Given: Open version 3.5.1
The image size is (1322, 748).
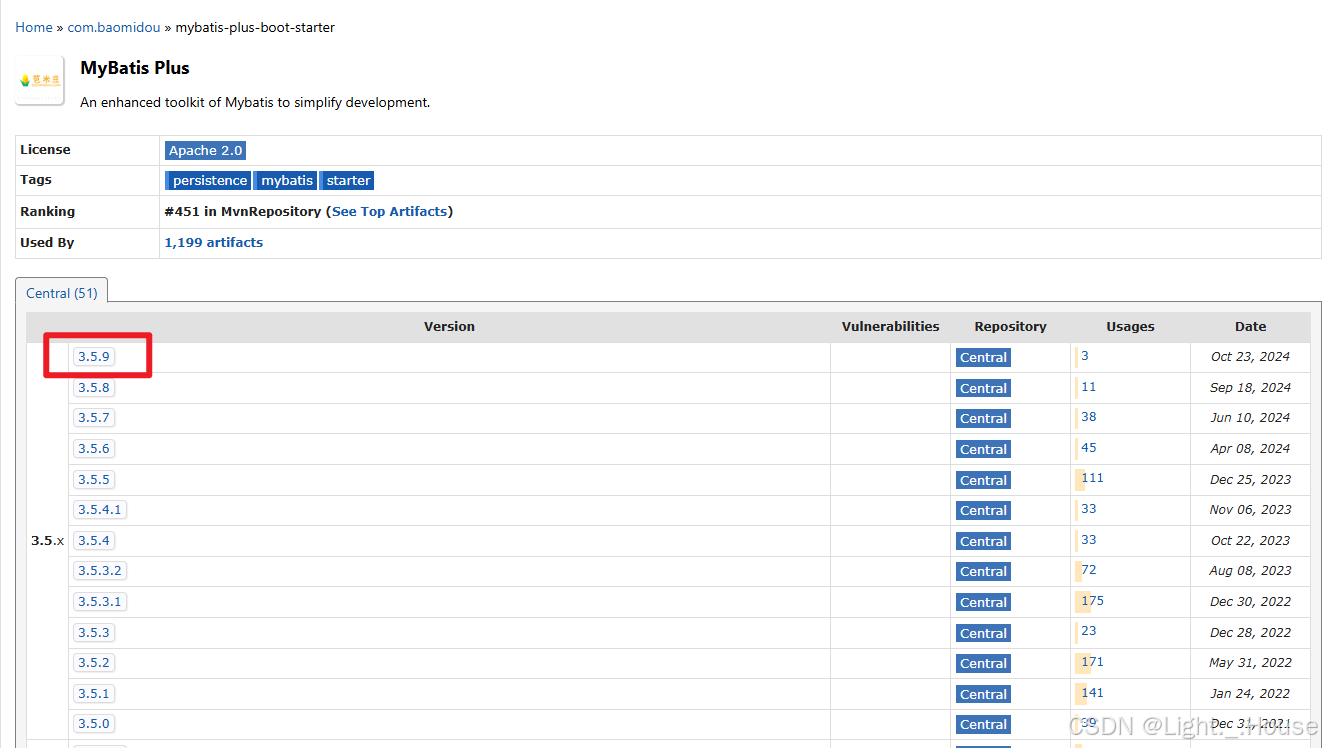Looking at the screenshot, I should 94,694.
